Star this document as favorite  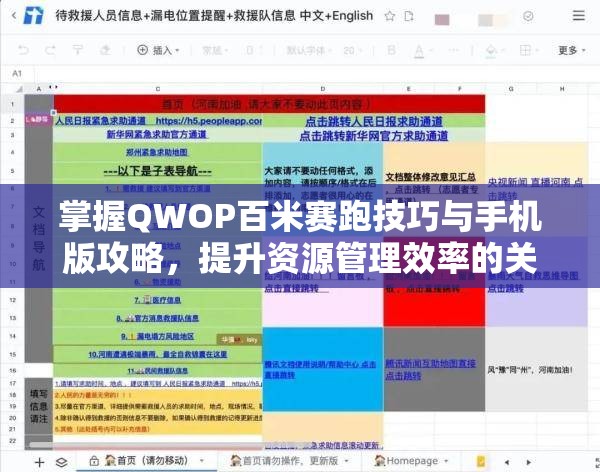tap(390, 16)
